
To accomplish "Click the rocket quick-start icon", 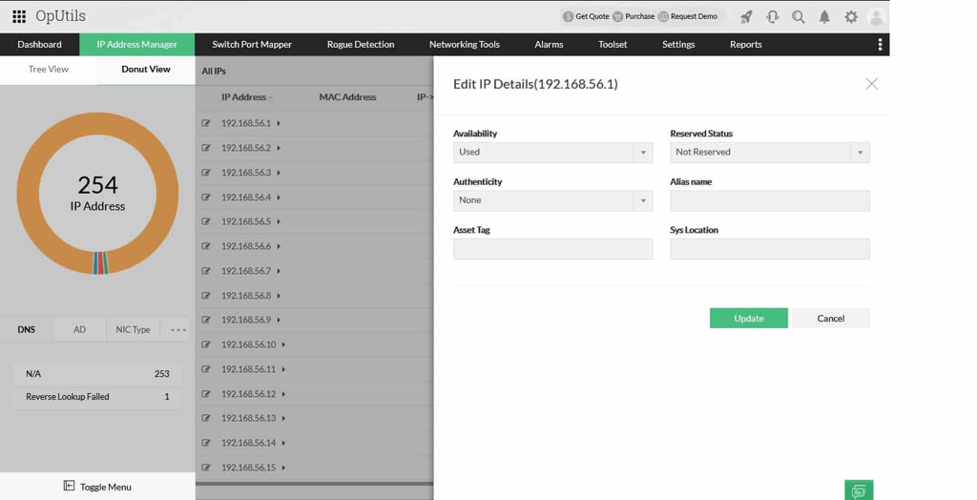I will [746, 17].
